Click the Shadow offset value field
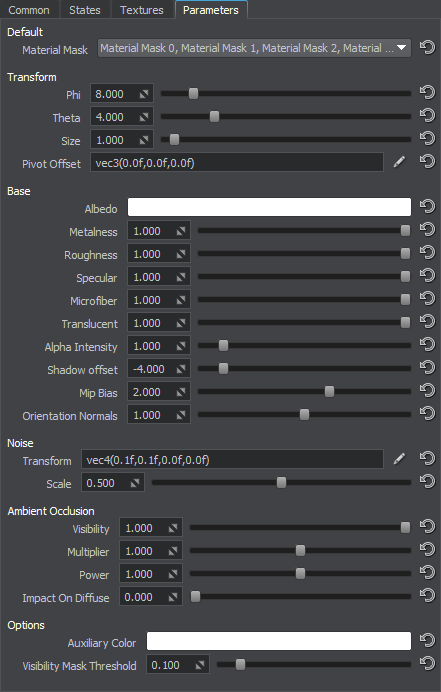 (x=159, y=369)
